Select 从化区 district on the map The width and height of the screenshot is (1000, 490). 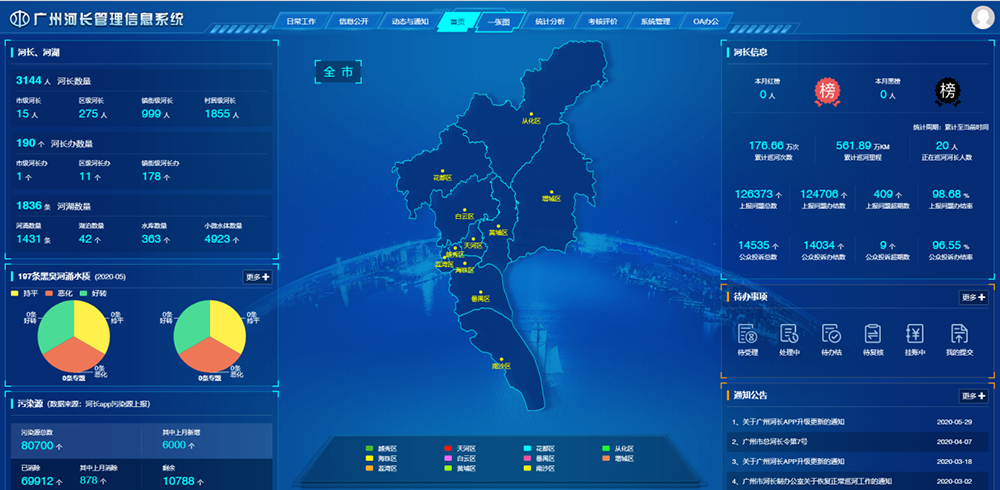pyautogui.click(x=530, y=120)
